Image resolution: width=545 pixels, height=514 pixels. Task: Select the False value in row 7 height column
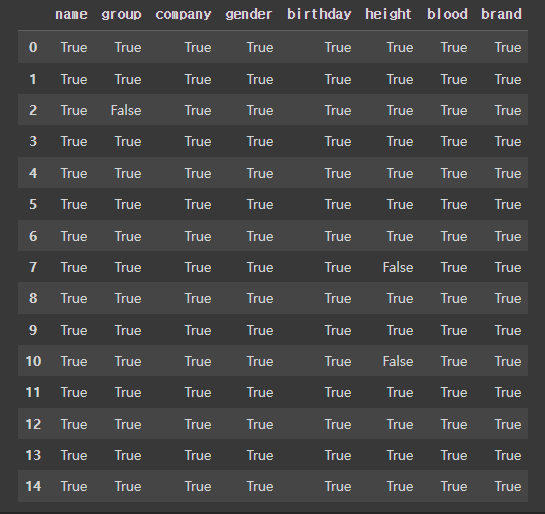click(x=398, y=268)
